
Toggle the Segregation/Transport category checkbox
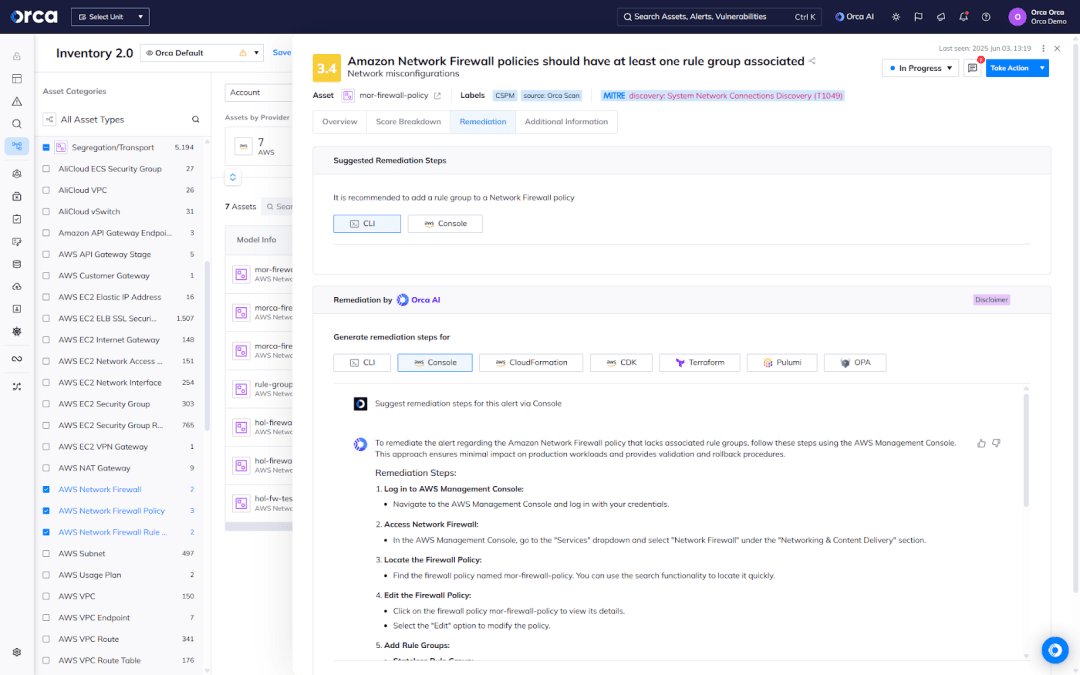coord(46,147)
